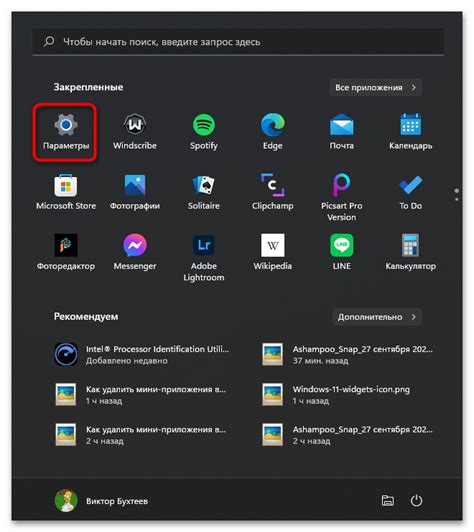Expand Дополнительно recommended items
474x532 pixels.
377,317
